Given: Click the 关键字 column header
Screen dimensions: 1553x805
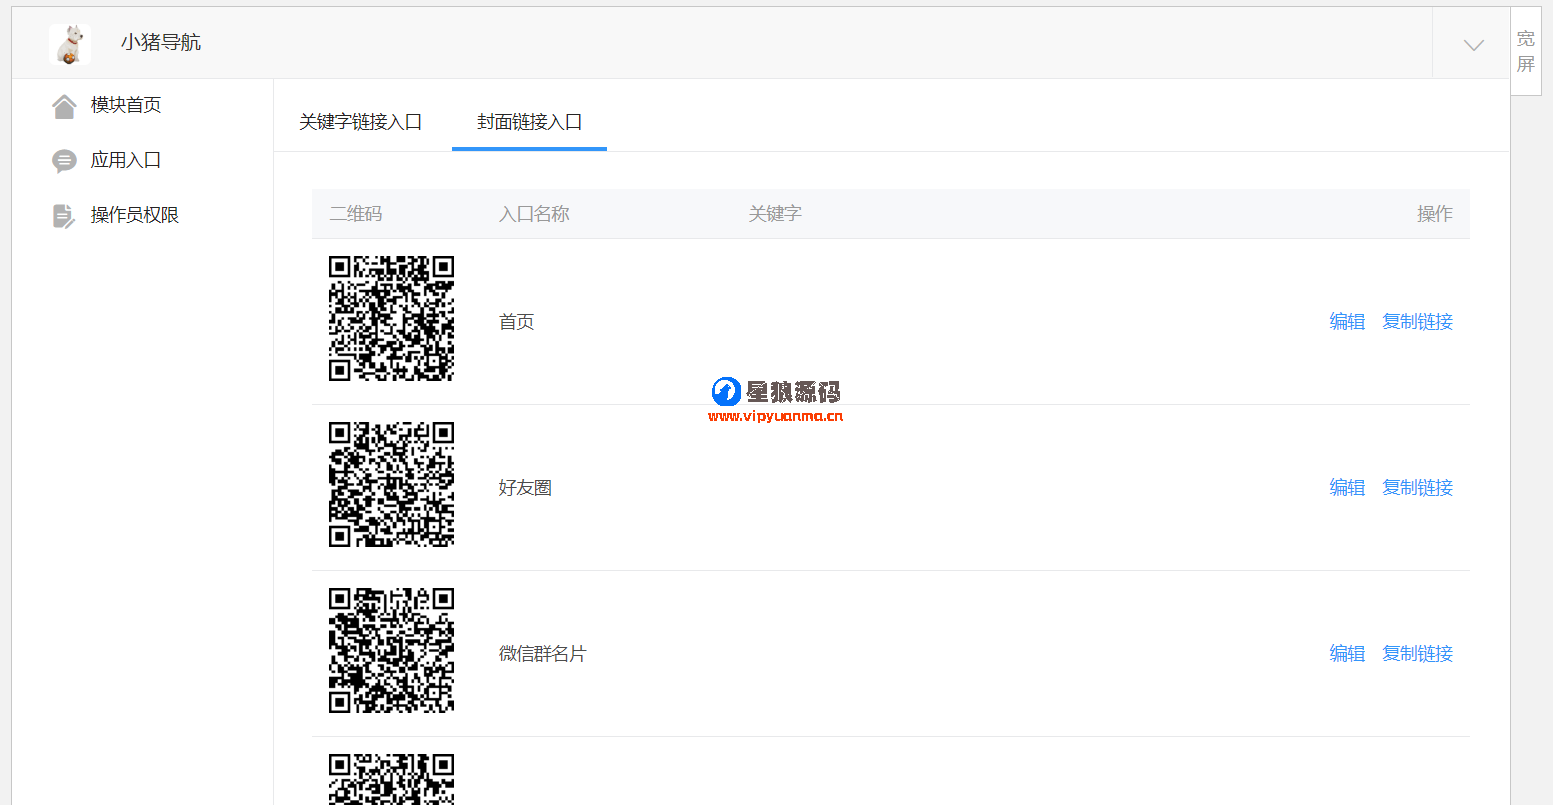Looking at the screenshot, I should coord(775,214).
